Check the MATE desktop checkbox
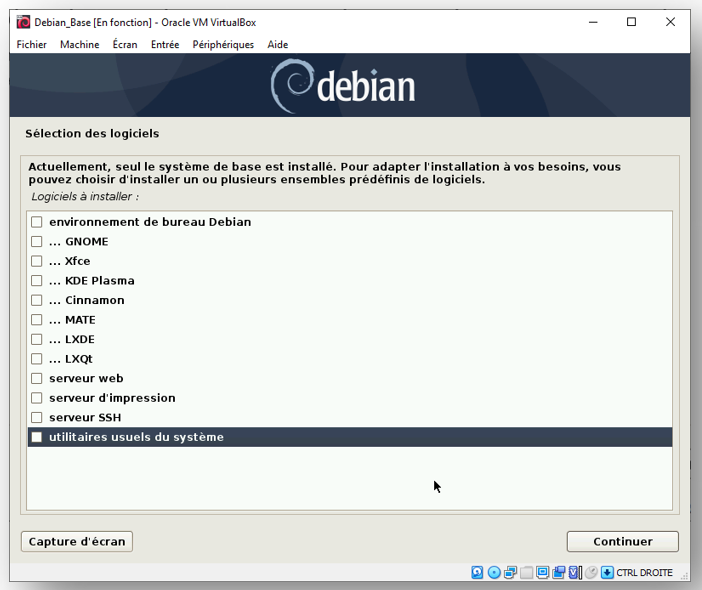 [37, 320]
